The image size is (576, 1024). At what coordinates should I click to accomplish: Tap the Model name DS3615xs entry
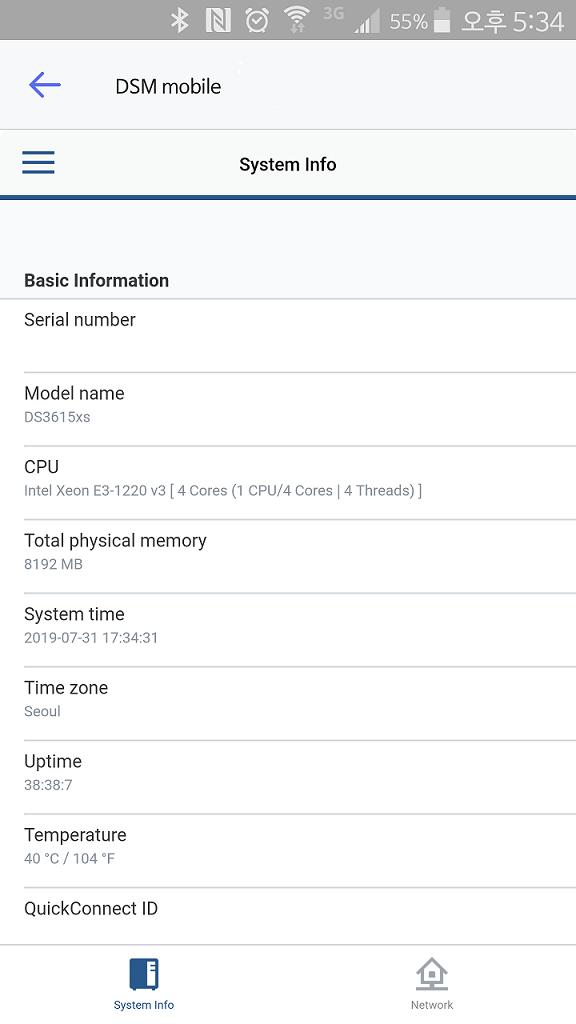pyautogui.click(x=288, y=403)
